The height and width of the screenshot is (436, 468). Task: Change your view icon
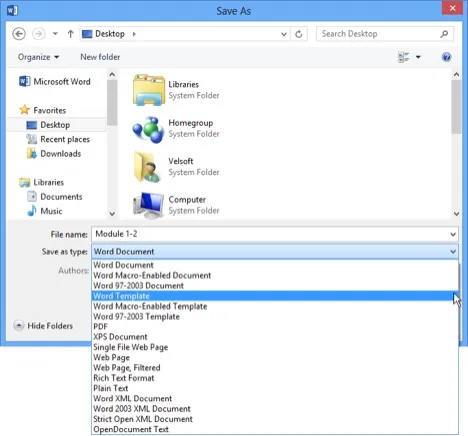404,57
